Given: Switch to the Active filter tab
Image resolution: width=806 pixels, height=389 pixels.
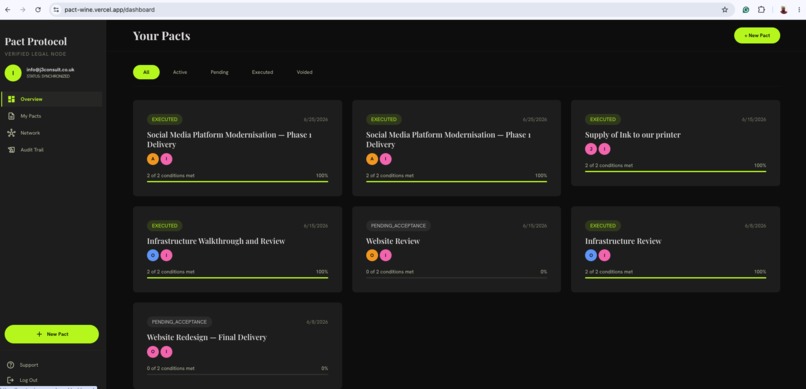Looking at the screenshot, I should coord(180,72).
